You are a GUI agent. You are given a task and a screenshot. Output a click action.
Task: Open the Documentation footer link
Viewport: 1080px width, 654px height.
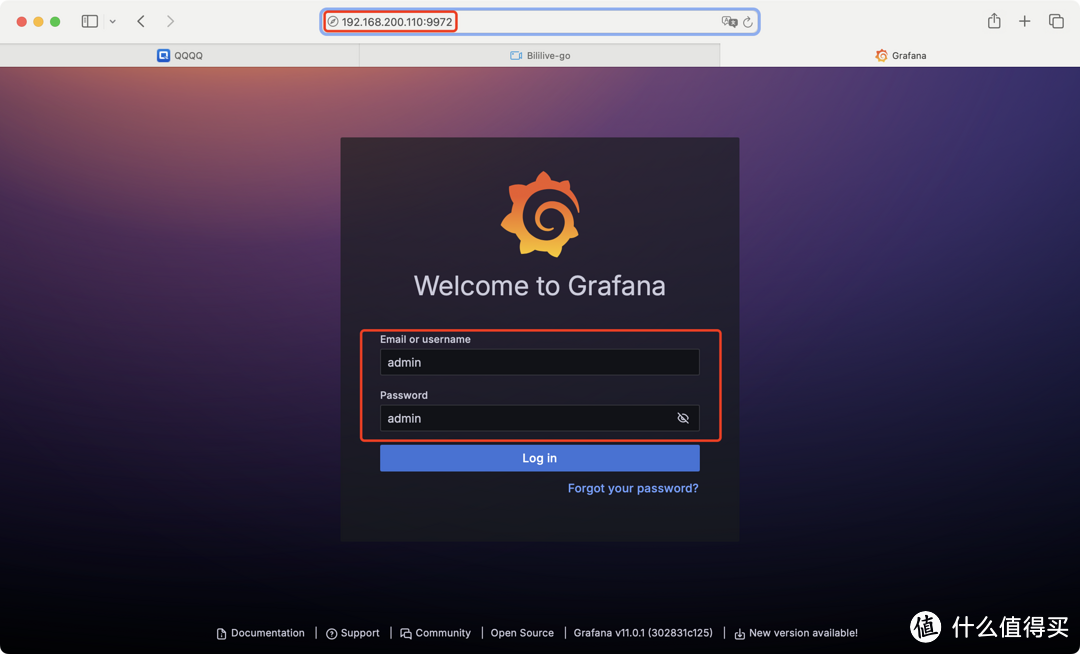point(260,633)
